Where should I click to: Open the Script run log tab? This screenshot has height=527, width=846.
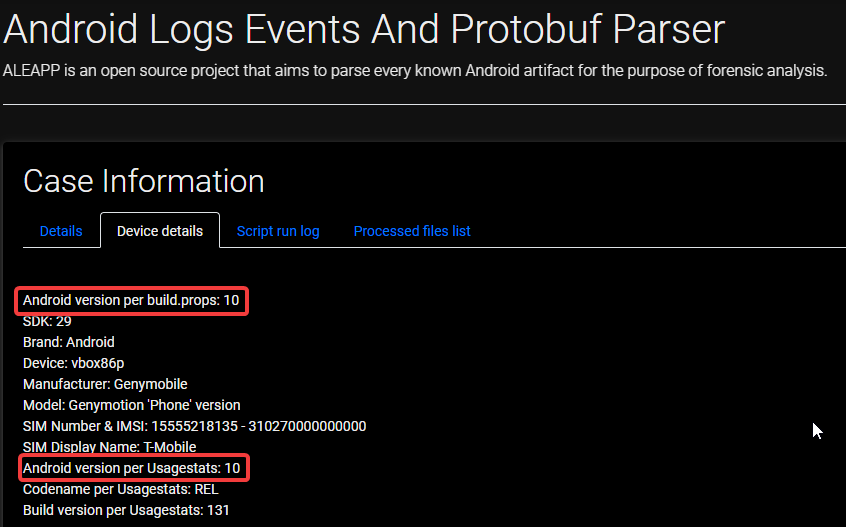point(278,231)
